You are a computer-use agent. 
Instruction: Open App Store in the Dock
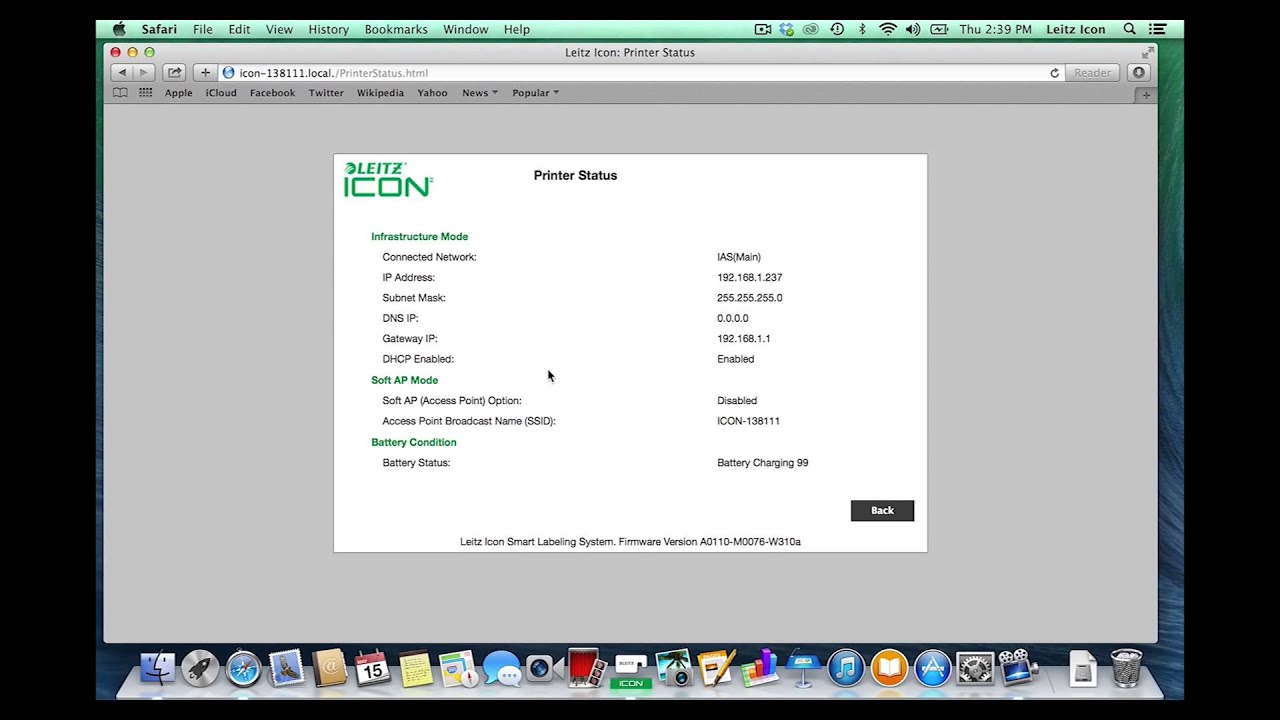click(932, 669)
